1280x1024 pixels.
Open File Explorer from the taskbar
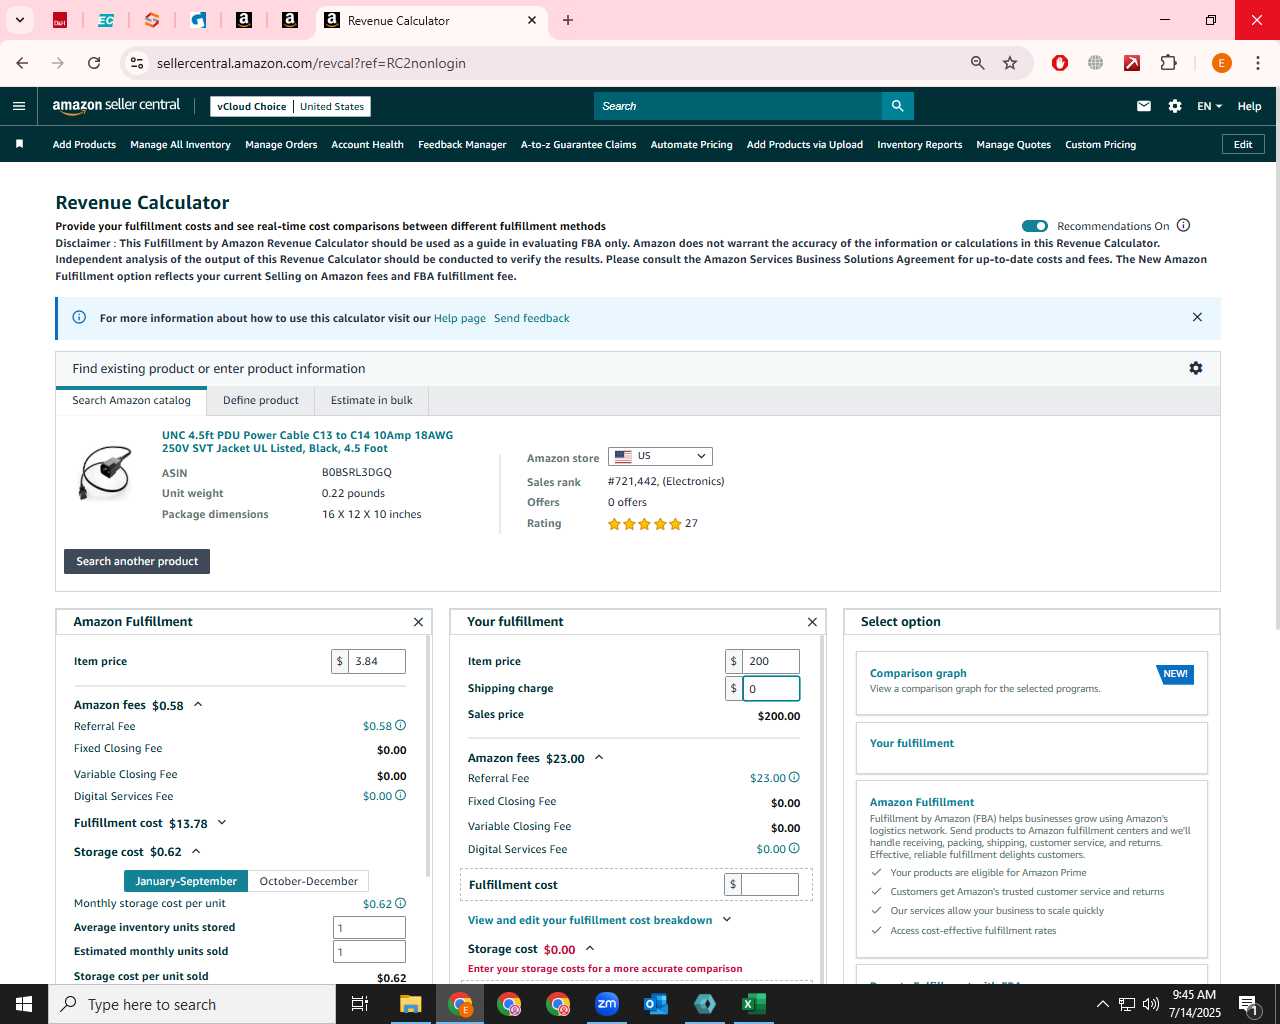pyautogui.click(x=411, y=1004)
